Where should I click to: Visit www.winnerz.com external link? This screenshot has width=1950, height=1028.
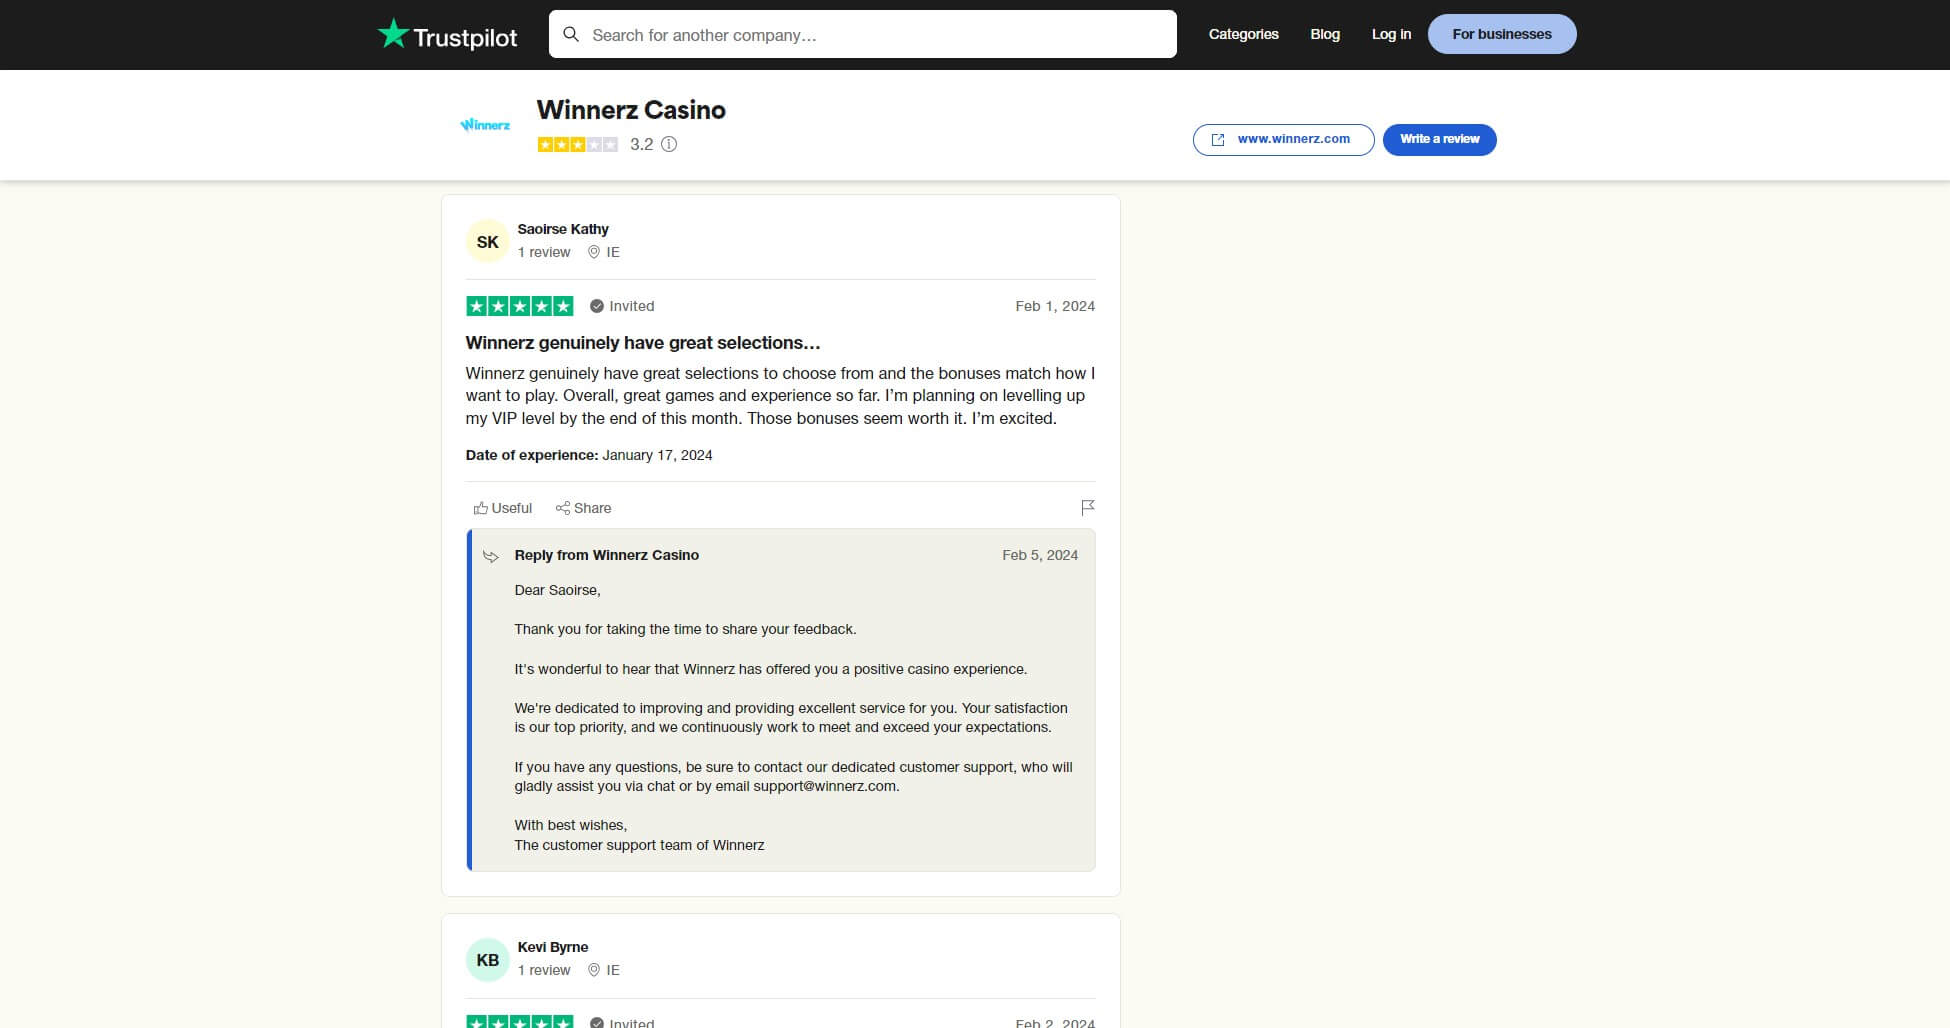point(1283,140)
